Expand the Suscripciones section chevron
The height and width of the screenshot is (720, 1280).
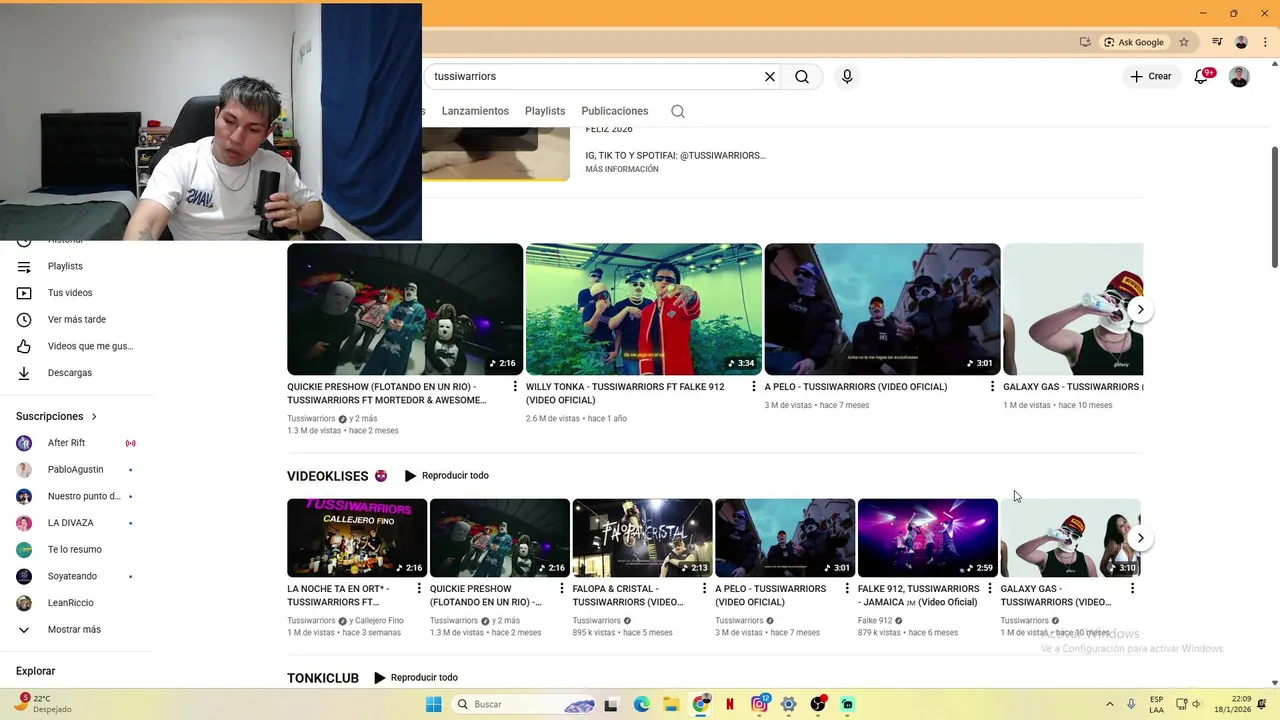point(94,416)
